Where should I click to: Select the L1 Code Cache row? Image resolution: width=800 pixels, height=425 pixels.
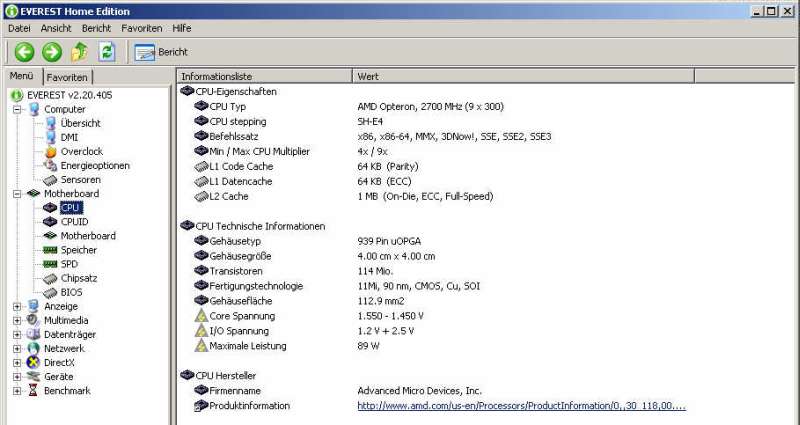(x=306, y=167)
